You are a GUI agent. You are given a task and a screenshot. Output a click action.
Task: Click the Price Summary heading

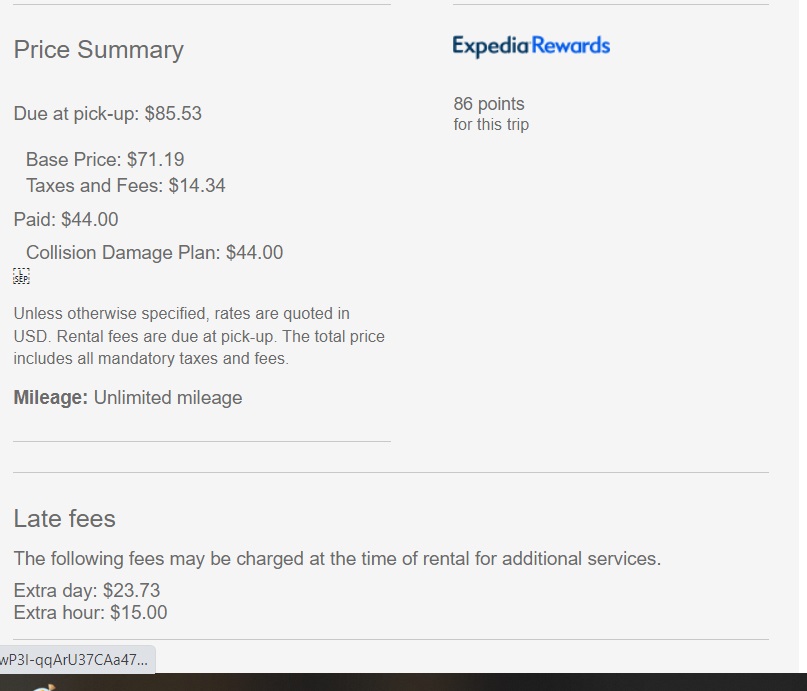98,50
